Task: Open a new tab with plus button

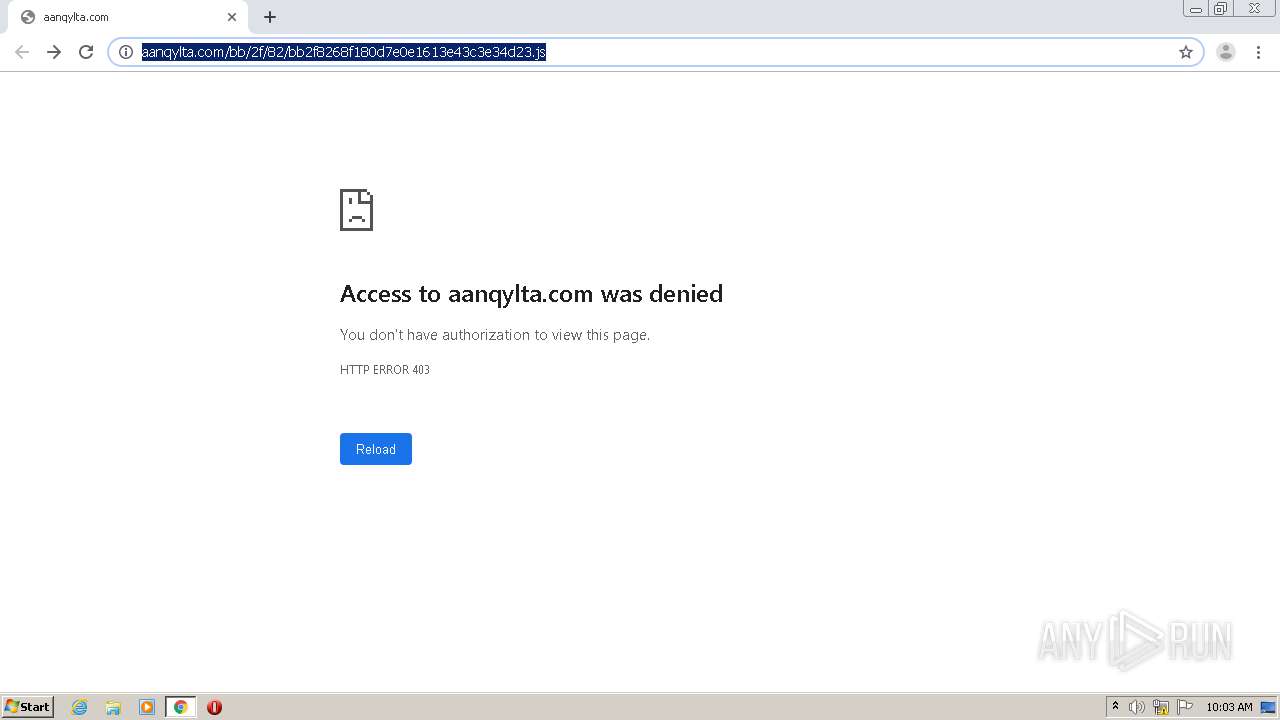Action: point(270,17)
